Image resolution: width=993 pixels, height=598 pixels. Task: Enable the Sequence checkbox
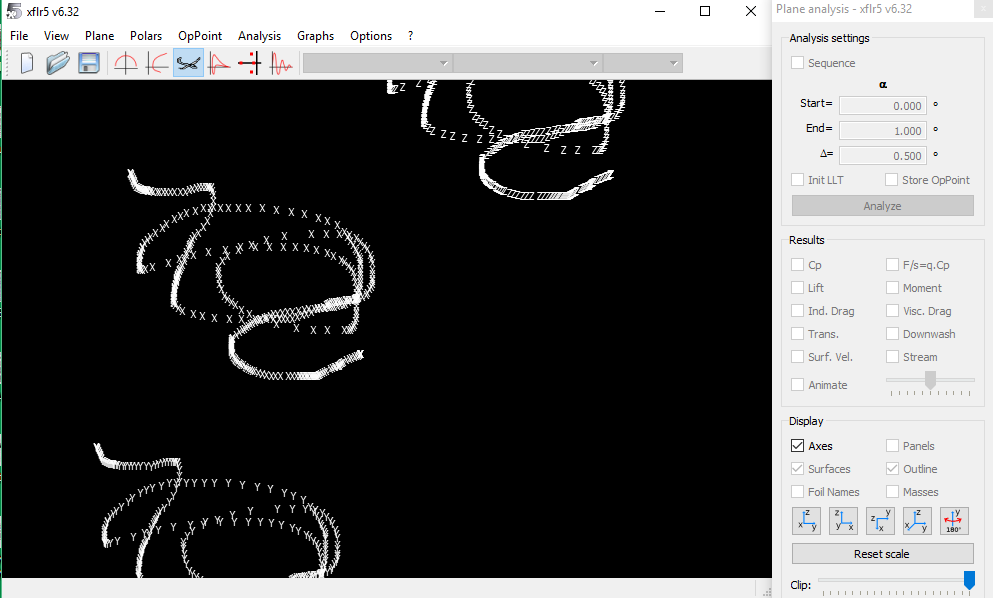click(797, 63)
